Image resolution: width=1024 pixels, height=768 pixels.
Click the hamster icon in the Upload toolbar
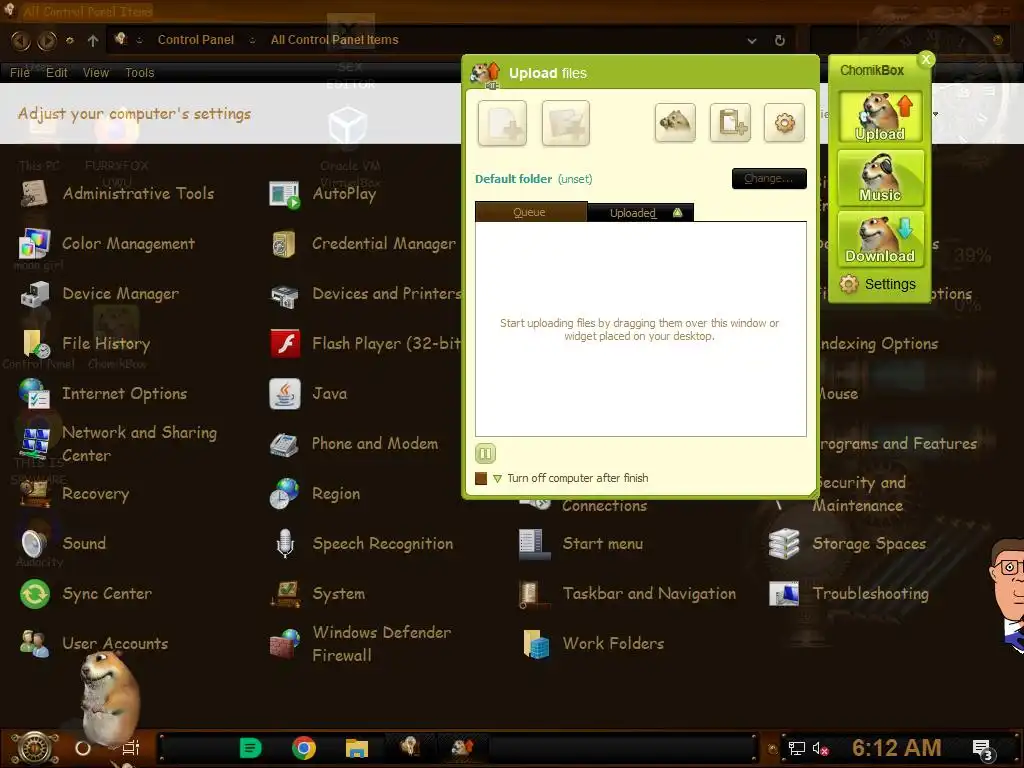tap(675, 122)
